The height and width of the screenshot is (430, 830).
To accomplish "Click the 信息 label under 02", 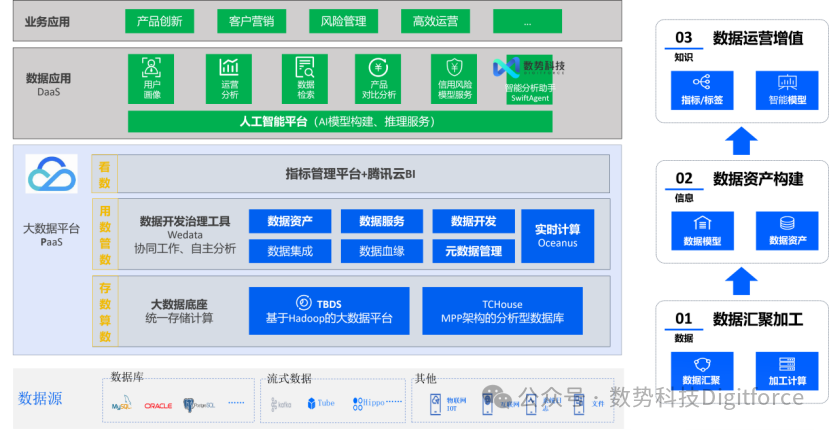I will (x=684, y=198).
